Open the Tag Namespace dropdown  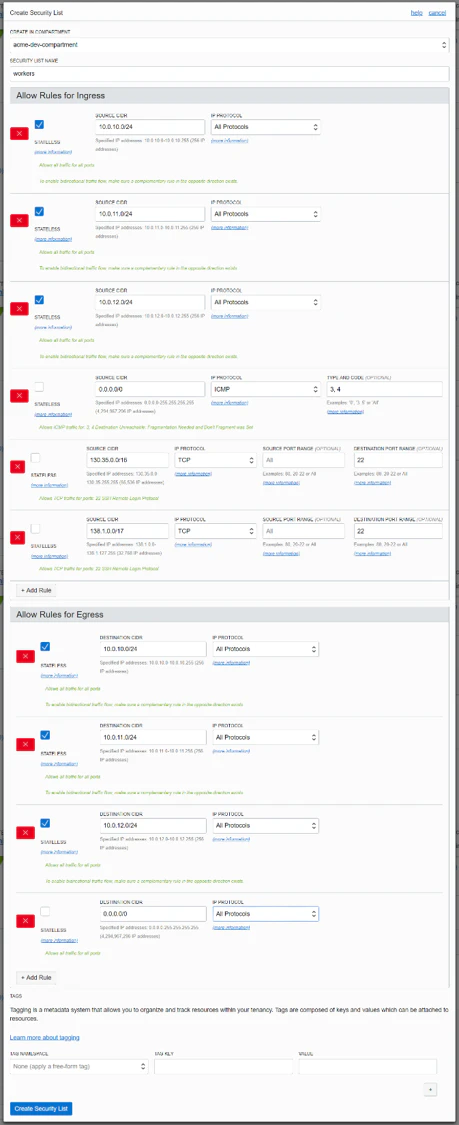point(79,1066)
